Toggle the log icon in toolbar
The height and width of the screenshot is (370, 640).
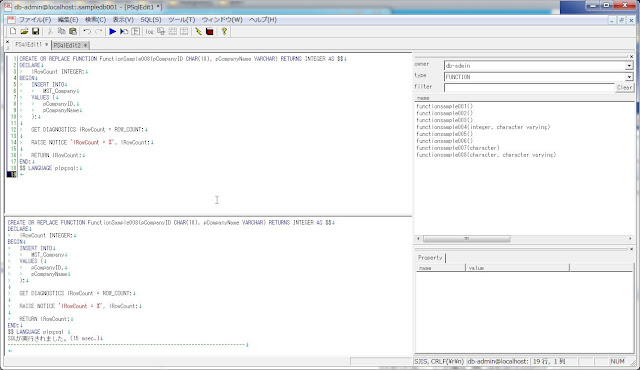coord(149,31)
